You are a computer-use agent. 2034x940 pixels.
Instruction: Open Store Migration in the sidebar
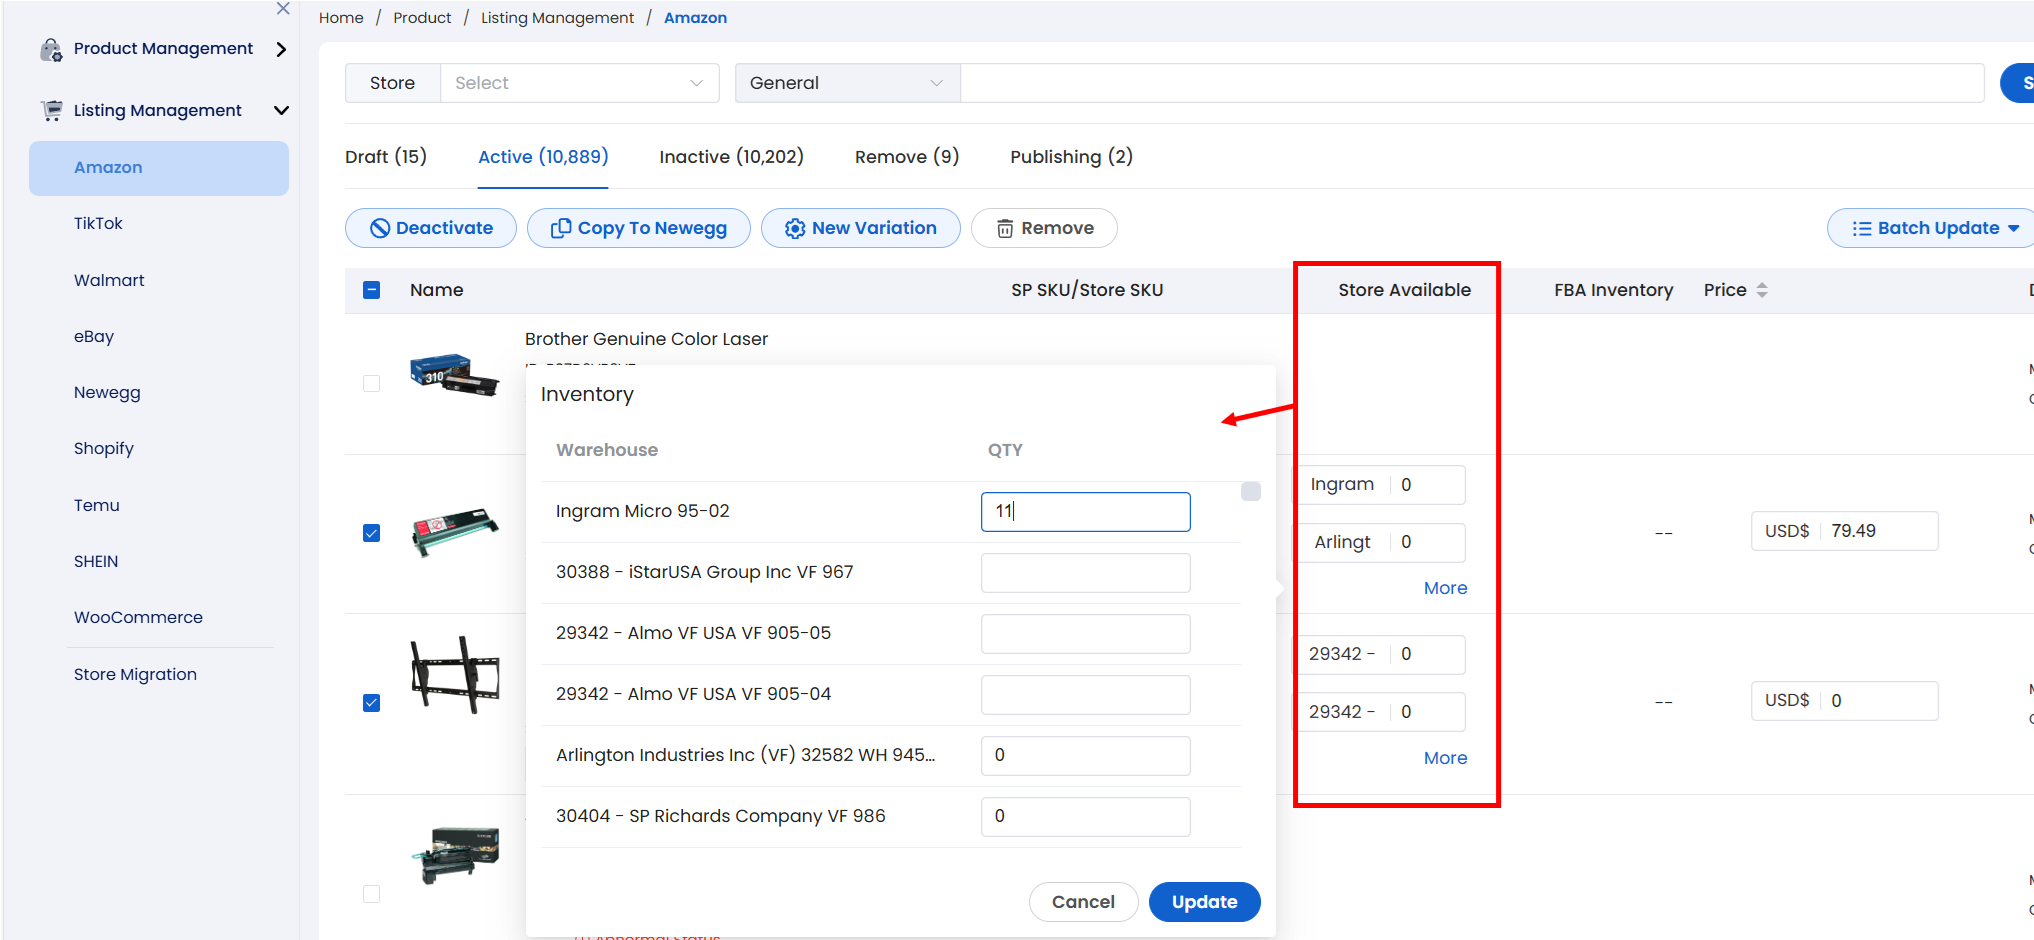(x=135, y=675)
